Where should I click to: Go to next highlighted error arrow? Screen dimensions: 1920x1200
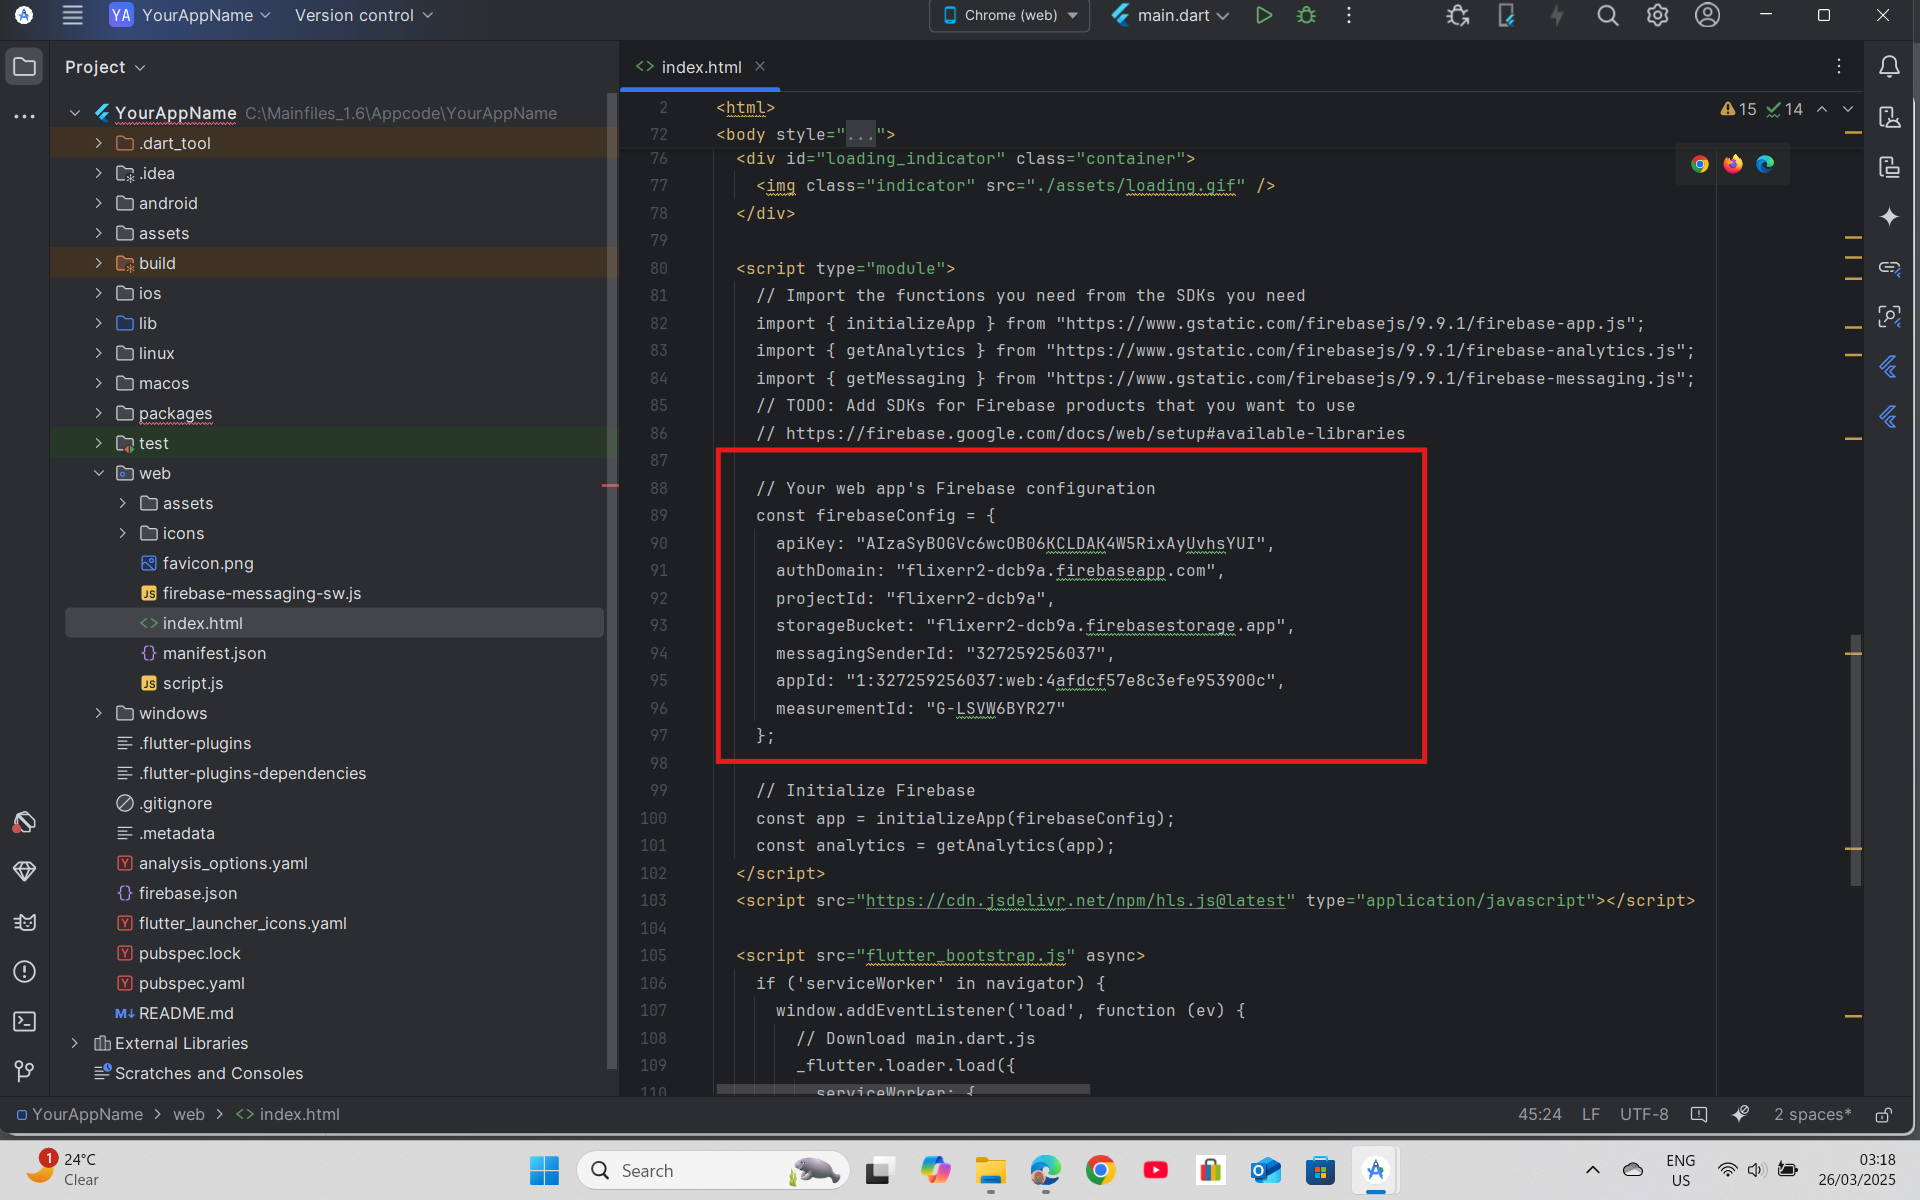[1848, 109]
